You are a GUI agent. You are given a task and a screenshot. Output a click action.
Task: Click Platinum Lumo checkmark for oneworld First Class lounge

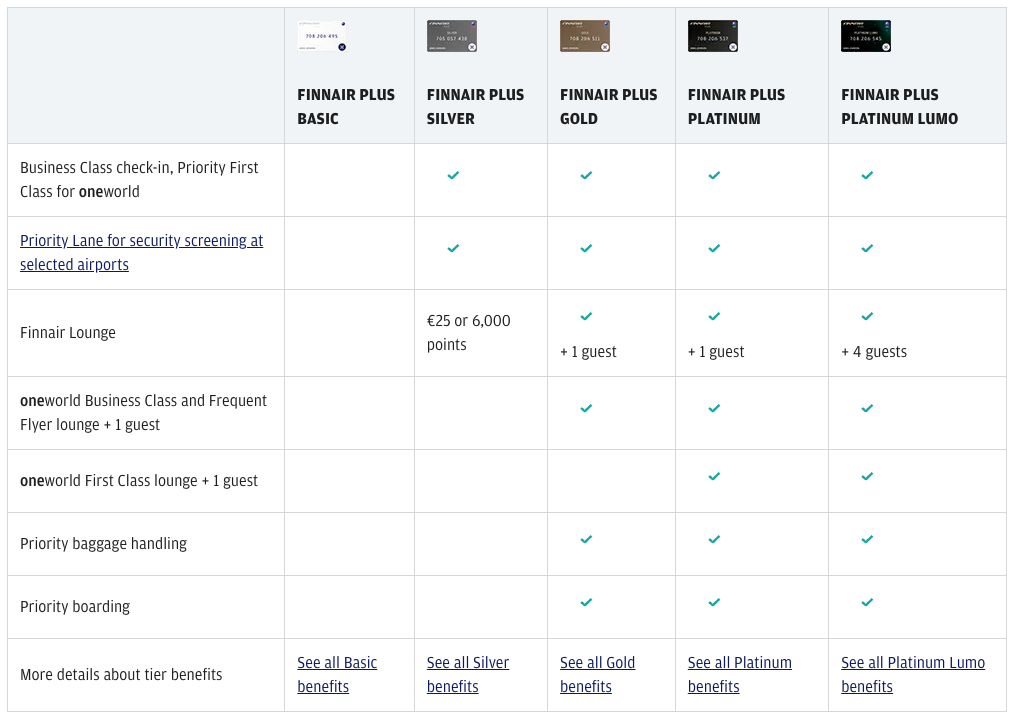pos(867,476)
